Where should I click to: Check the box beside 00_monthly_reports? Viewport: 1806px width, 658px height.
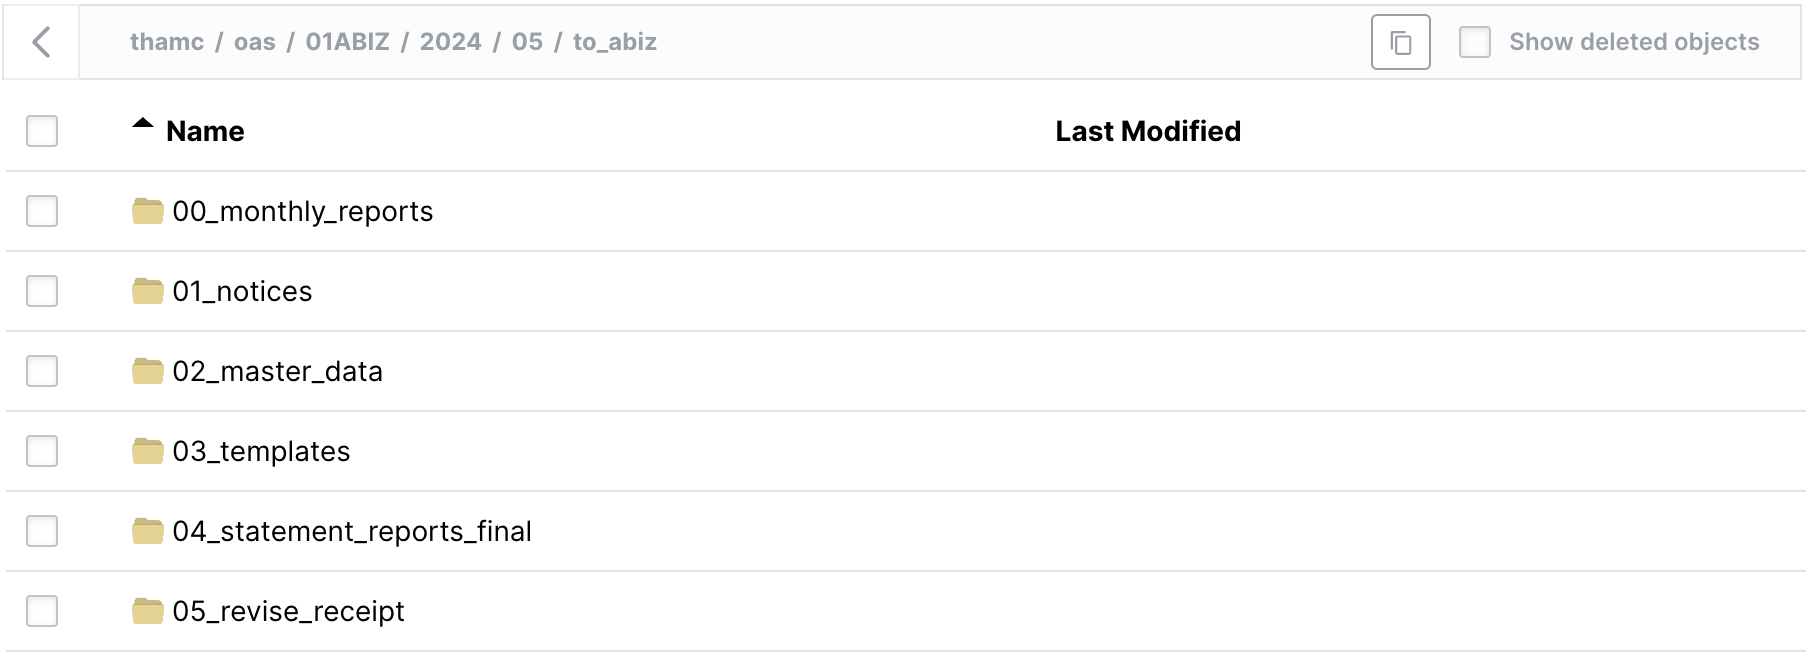42,211
